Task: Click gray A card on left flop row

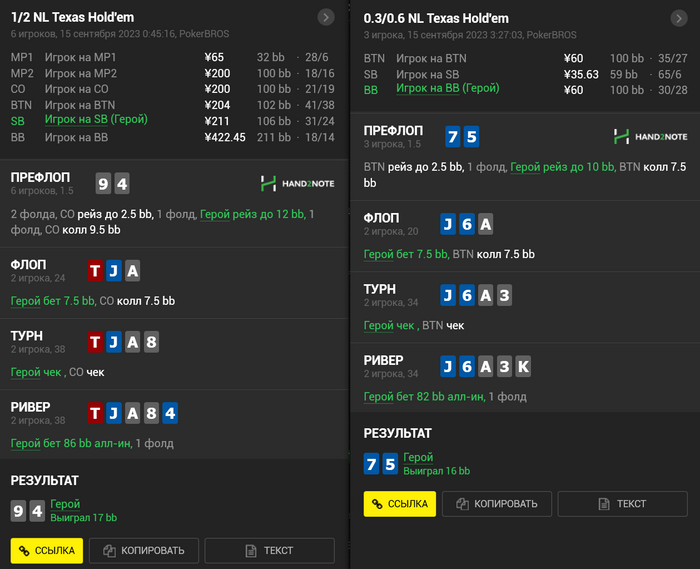Action: [x=133, y=271]
